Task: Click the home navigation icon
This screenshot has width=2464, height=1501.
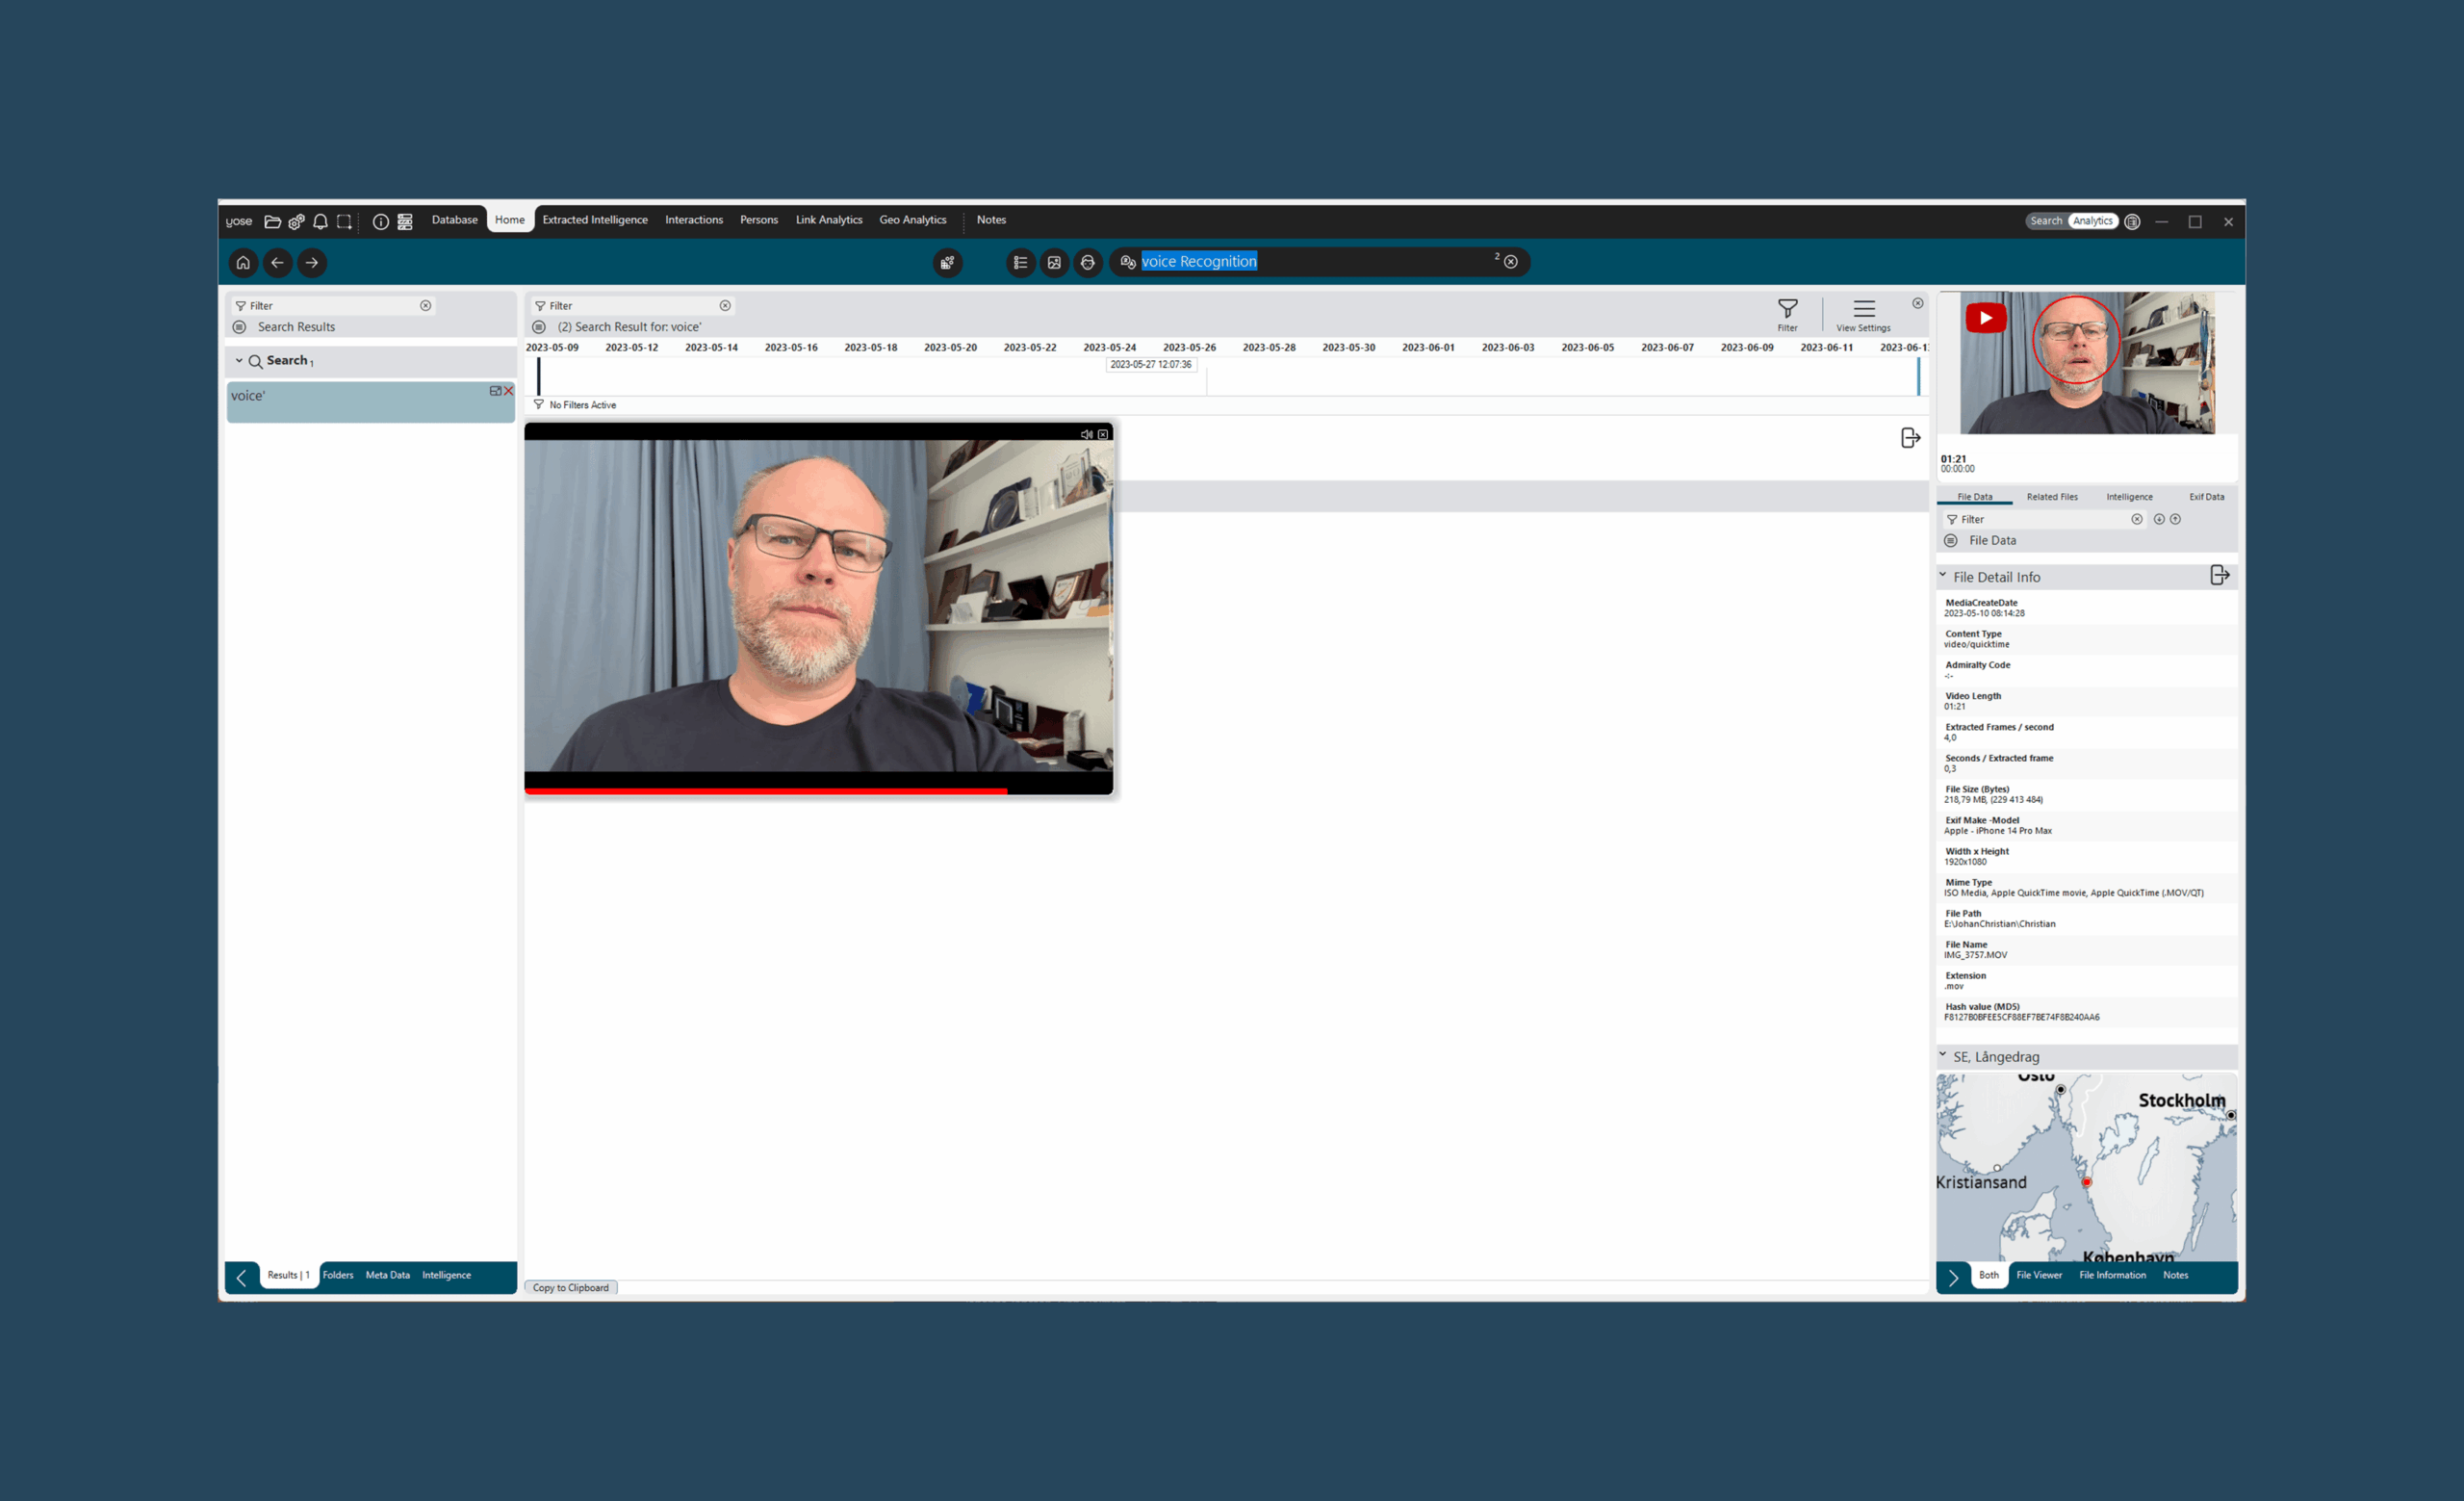Action: point(243,263)
